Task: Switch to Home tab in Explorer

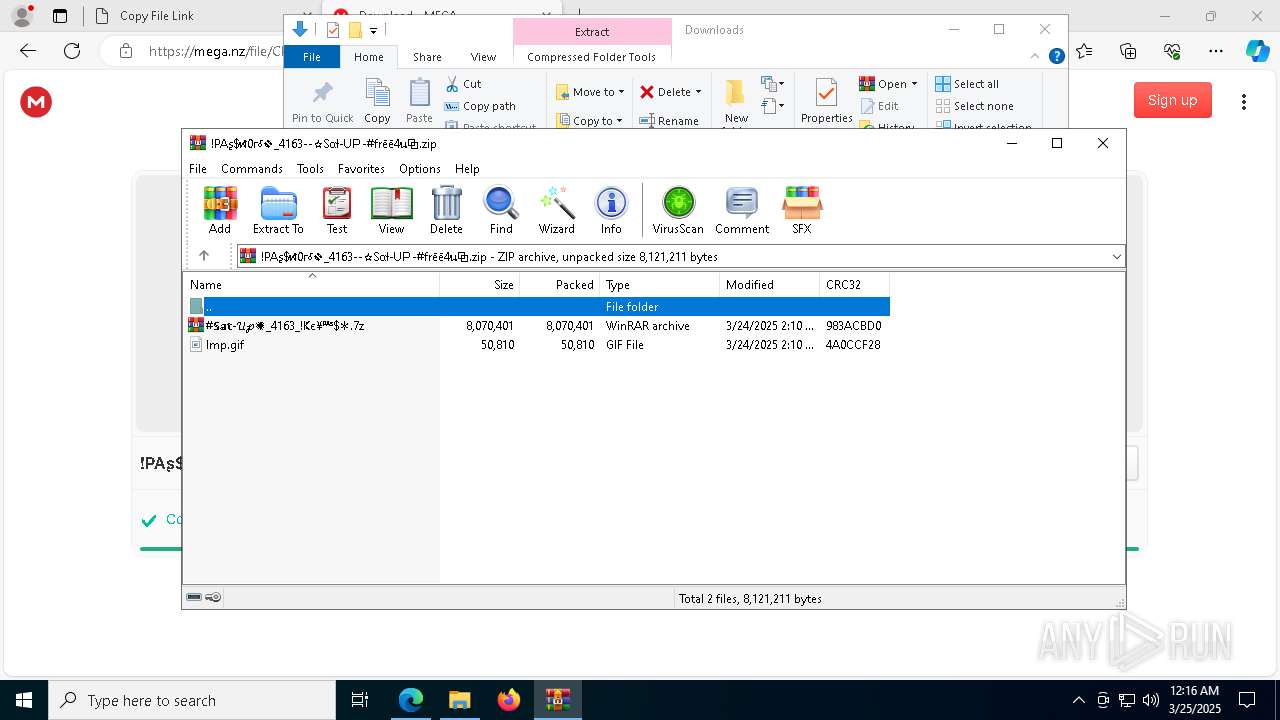Action: (x=368, y=57)
